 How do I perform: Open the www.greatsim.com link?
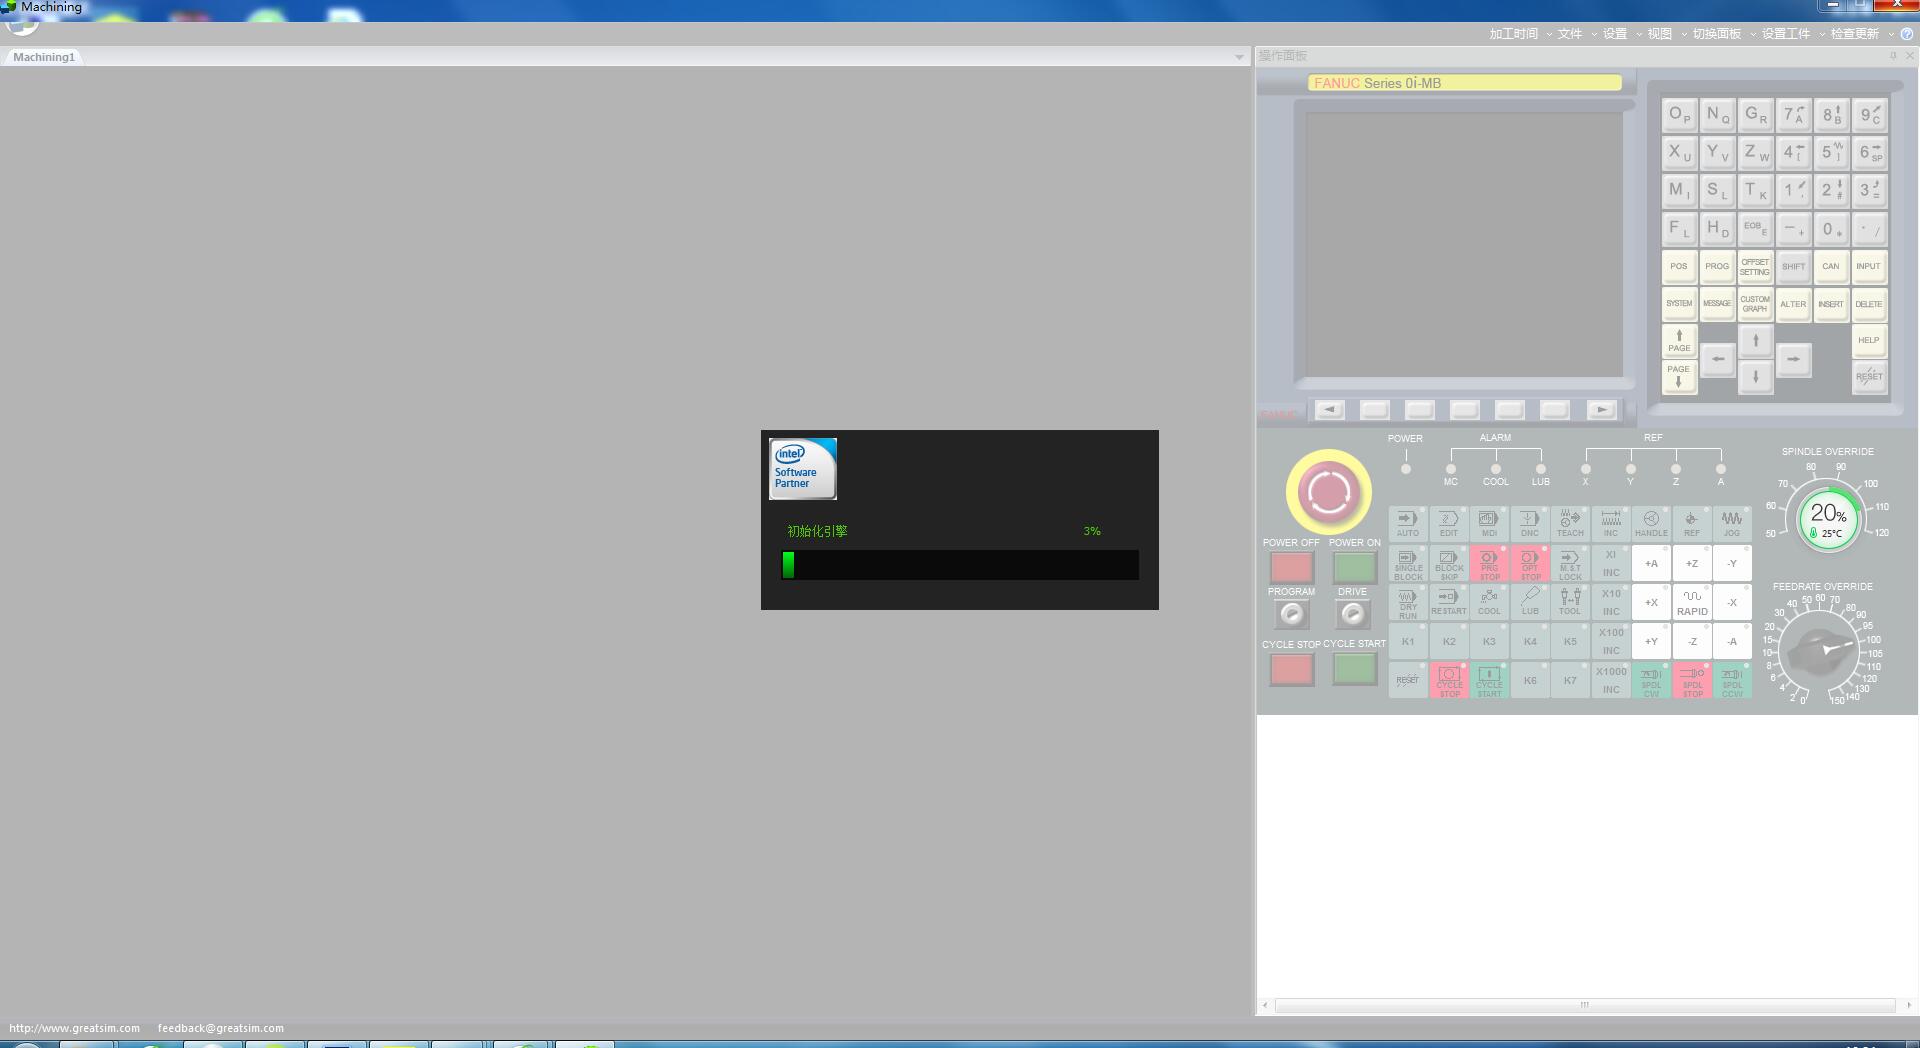[74, 1028]
